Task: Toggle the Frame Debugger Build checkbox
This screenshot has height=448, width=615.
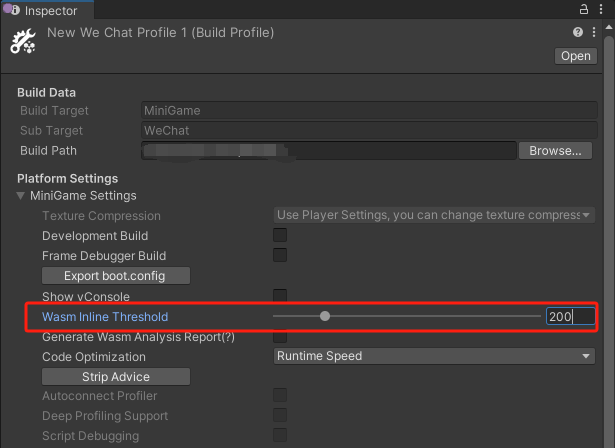Action: 280,256
